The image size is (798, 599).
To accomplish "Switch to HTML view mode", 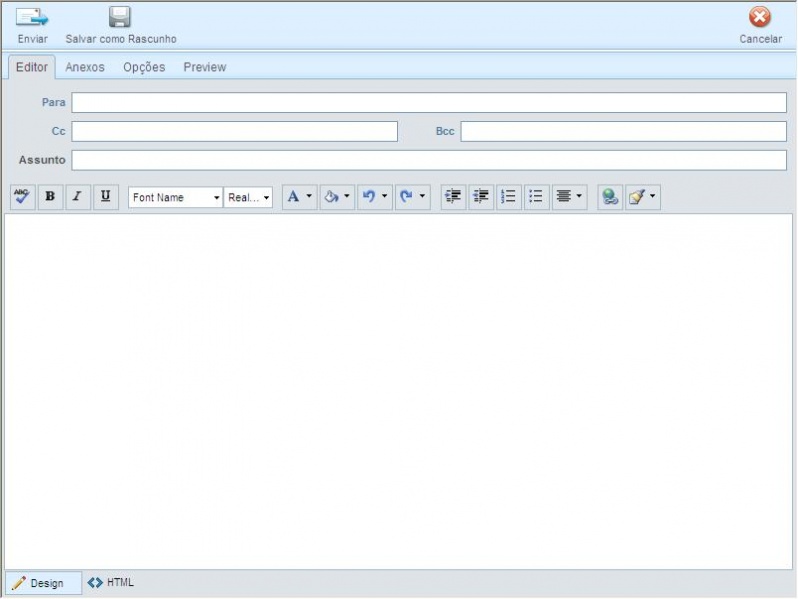I will point(111,582).
